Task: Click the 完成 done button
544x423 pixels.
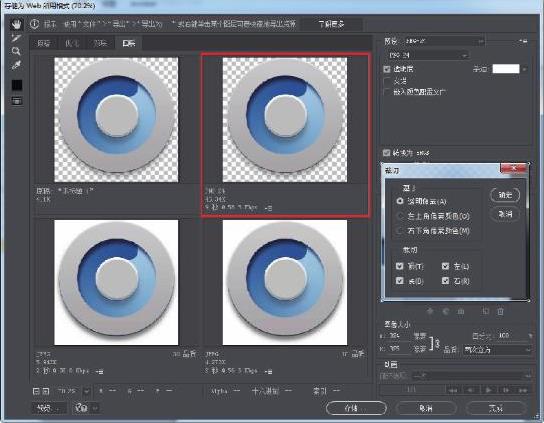Action: tap(495, 408)
